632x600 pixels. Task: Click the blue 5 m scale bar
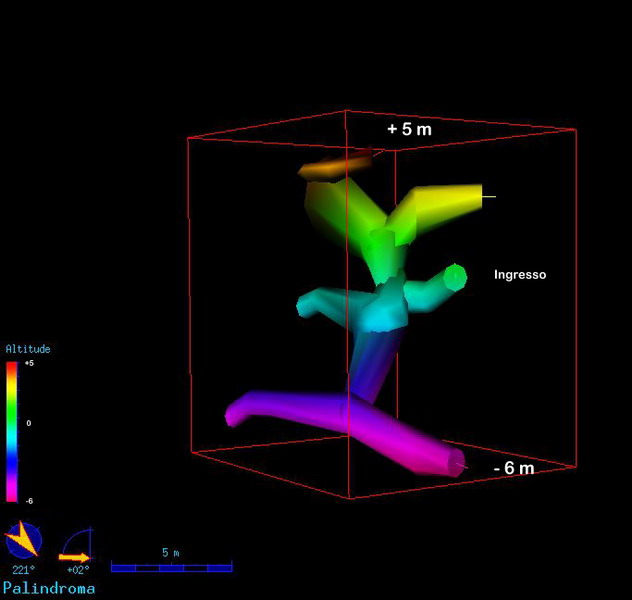172,568
